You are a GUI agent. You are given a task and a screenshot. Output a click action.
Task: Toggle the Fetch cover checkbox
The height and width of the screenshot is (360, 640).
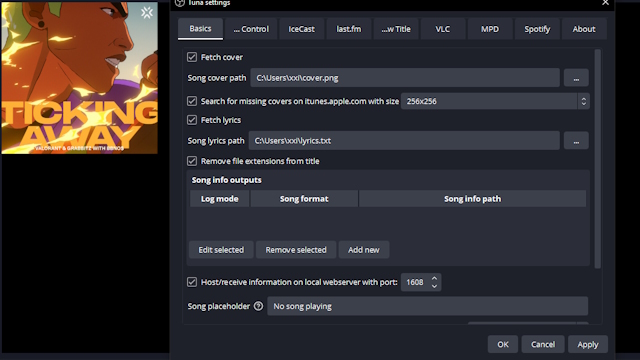192,57
